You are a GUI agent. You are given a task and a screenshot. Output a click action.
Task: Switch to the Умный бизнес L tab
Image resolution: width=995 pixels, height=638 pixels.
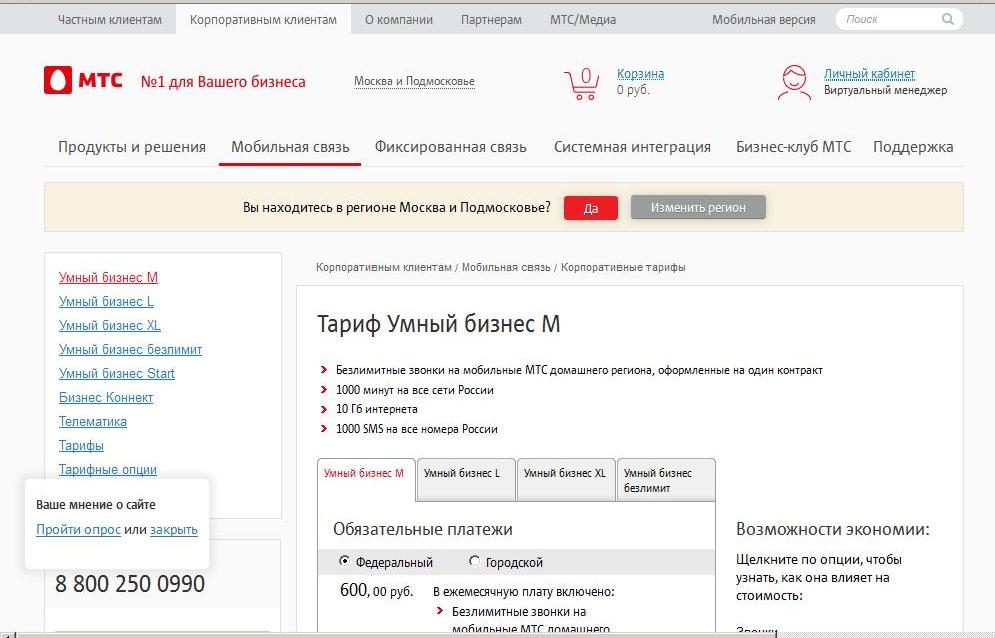tap(466, 479)
